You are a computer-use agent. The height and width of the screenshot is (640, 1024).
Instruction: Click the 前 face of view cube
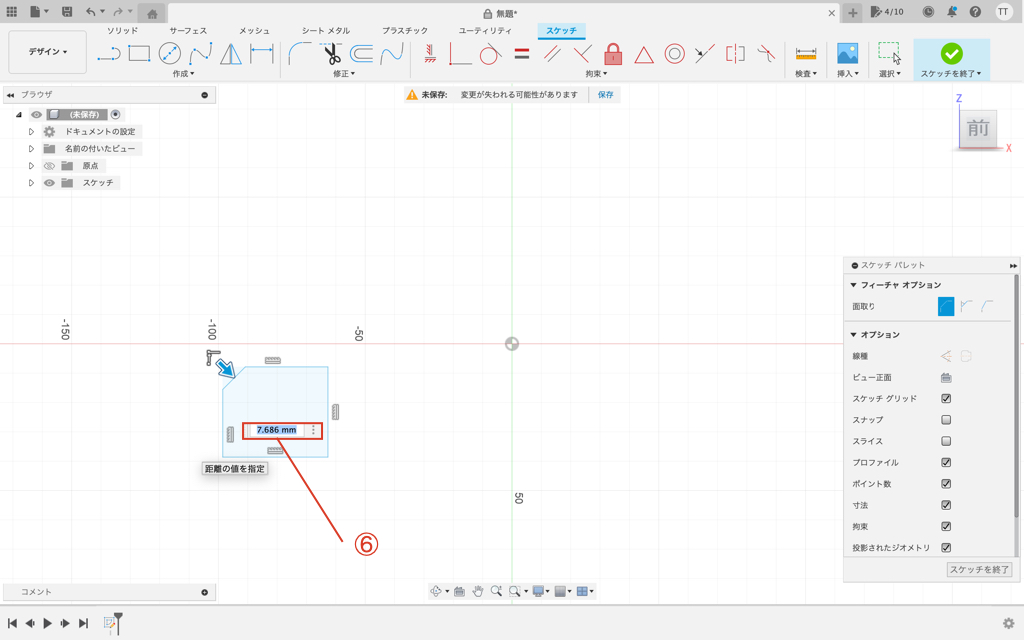[x=978, y=129]
